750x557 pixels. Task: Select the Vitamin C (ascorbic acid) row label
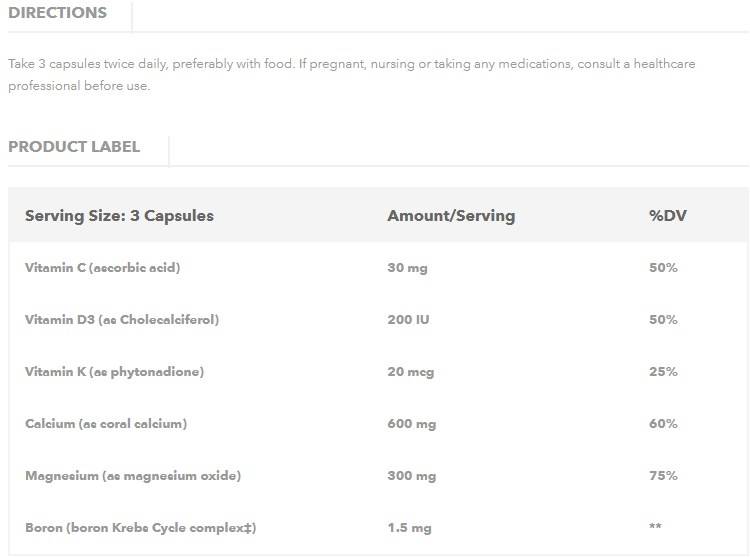[x=102, y=267]
